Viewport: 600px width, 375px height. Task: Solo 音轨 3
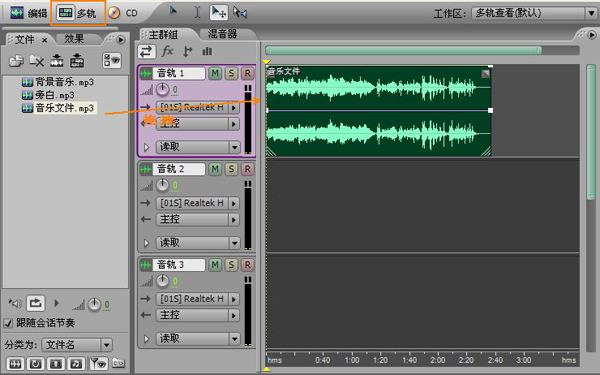[231, 264]
